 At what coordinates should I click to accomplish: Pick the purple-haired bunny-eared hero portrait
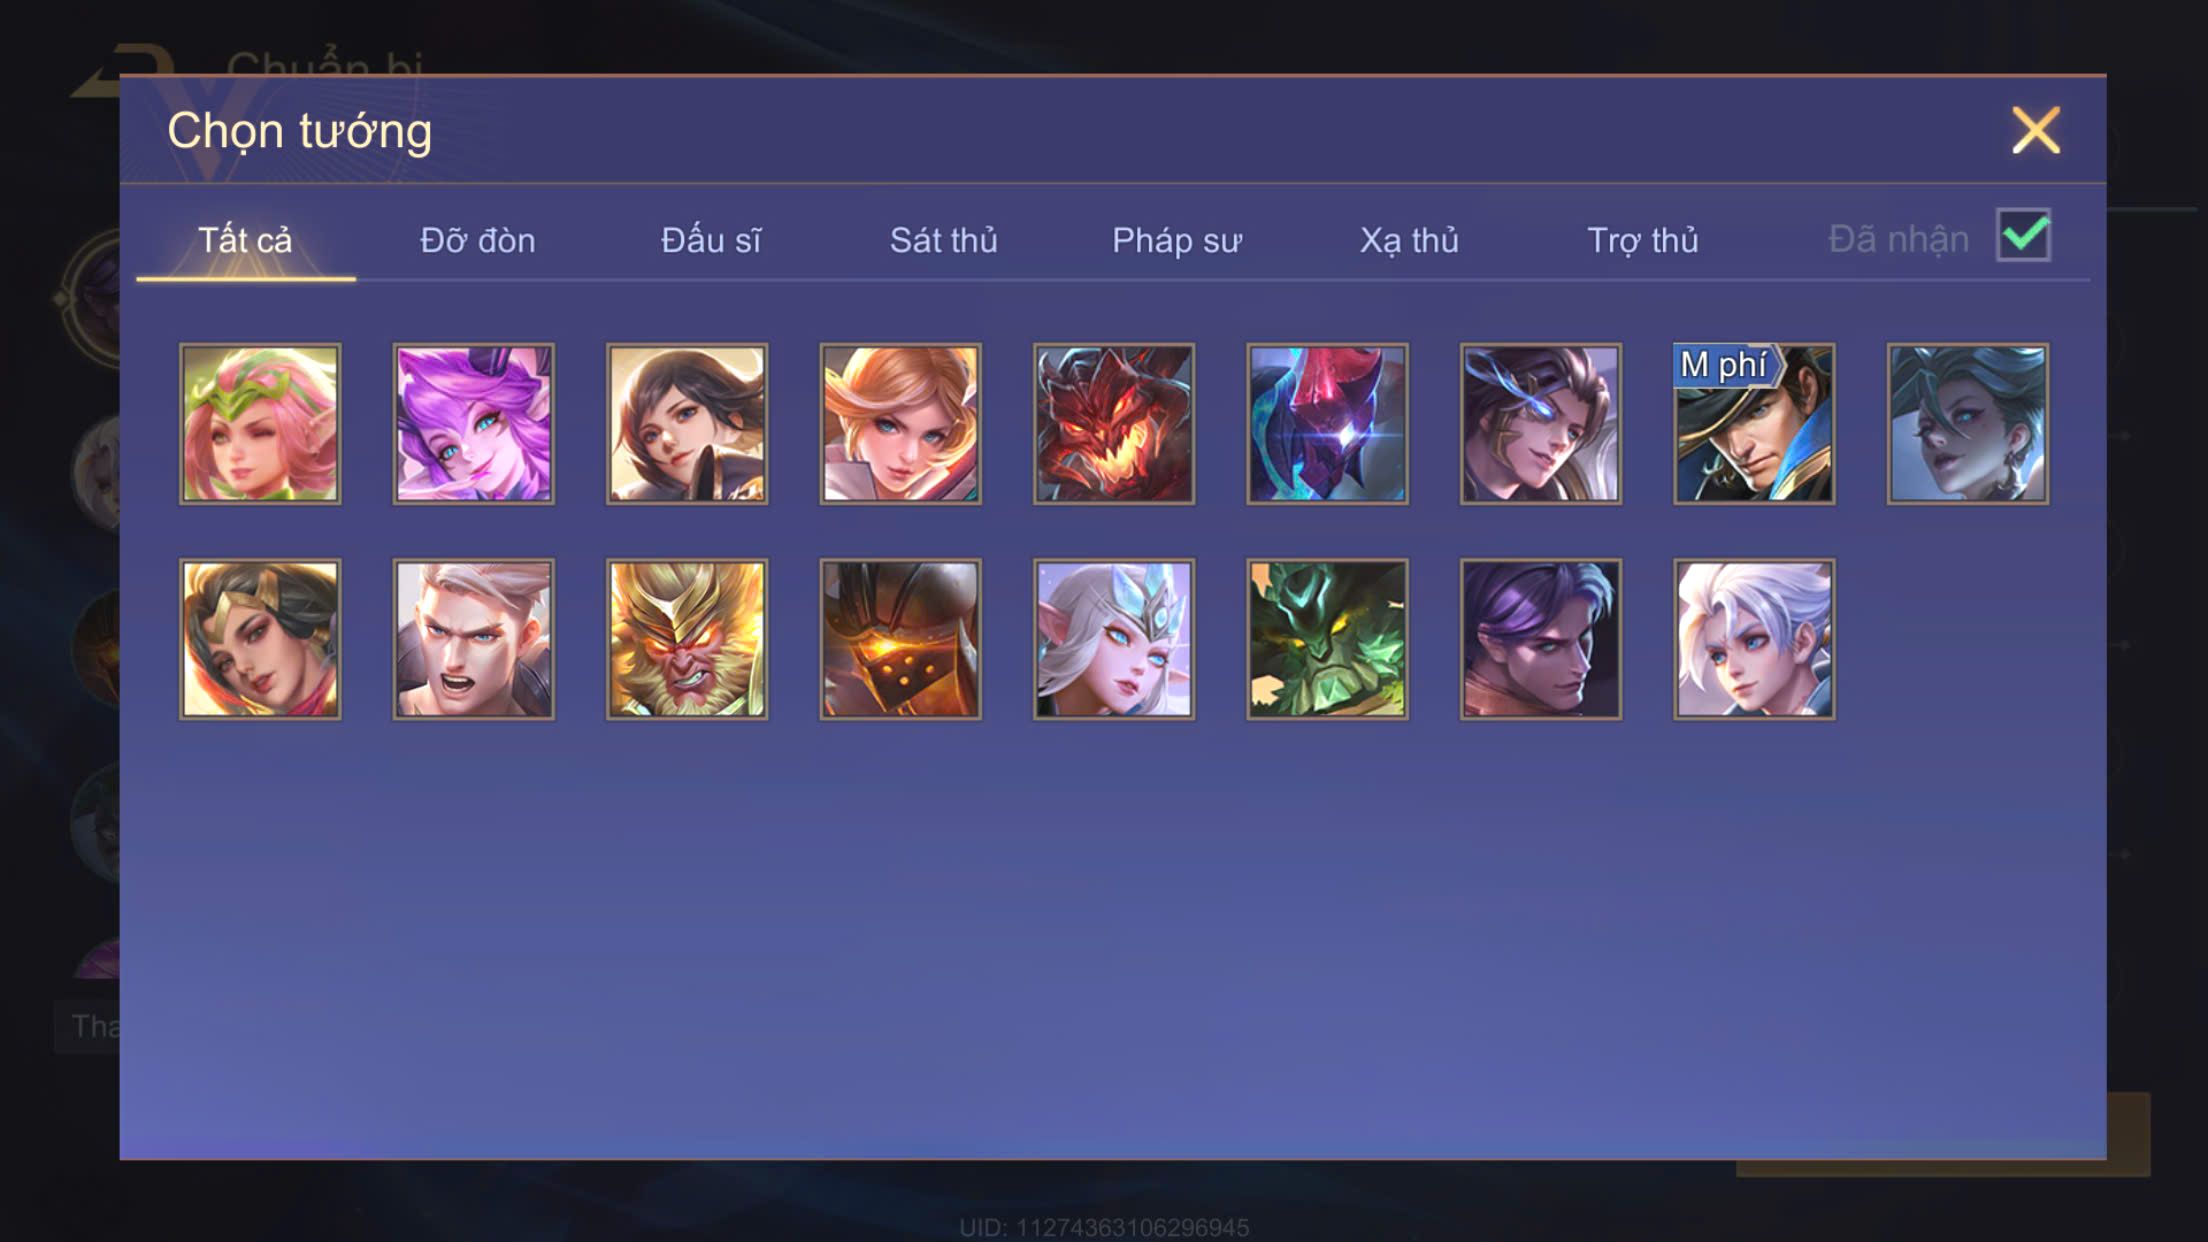click(474, 424)
